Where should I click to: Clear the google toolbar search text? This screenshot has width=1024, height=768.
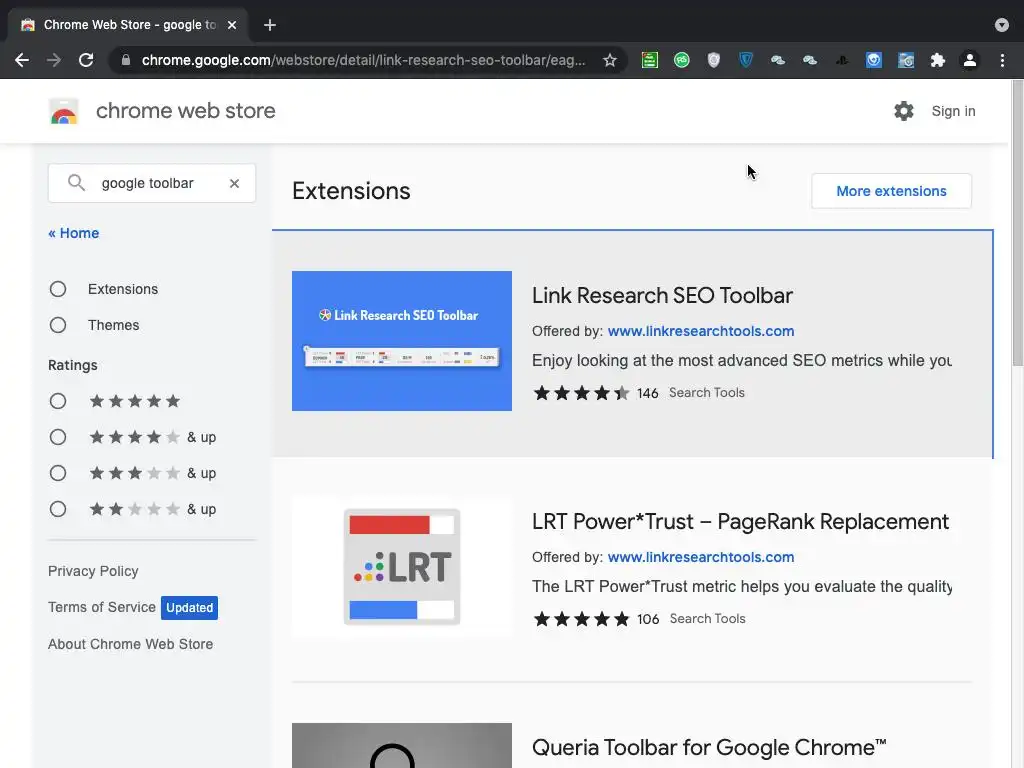pyautogui.click(x=234, y=184)
